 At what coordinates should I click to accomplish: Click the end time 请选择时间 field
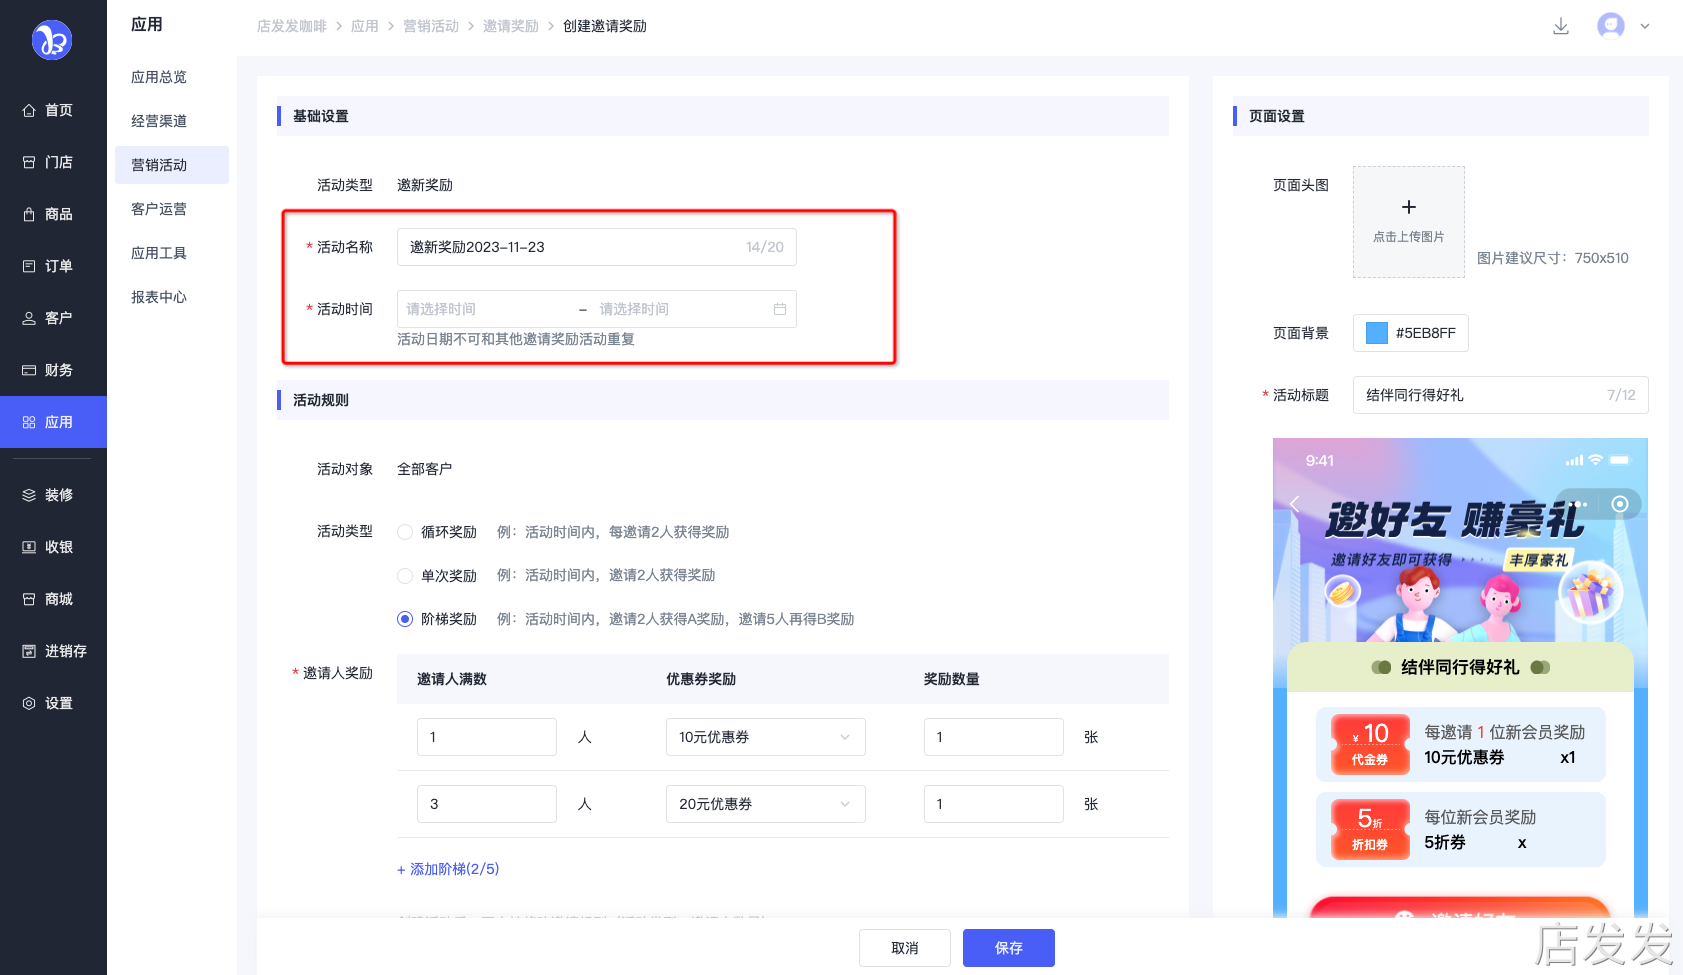click(x=680, y=309)
